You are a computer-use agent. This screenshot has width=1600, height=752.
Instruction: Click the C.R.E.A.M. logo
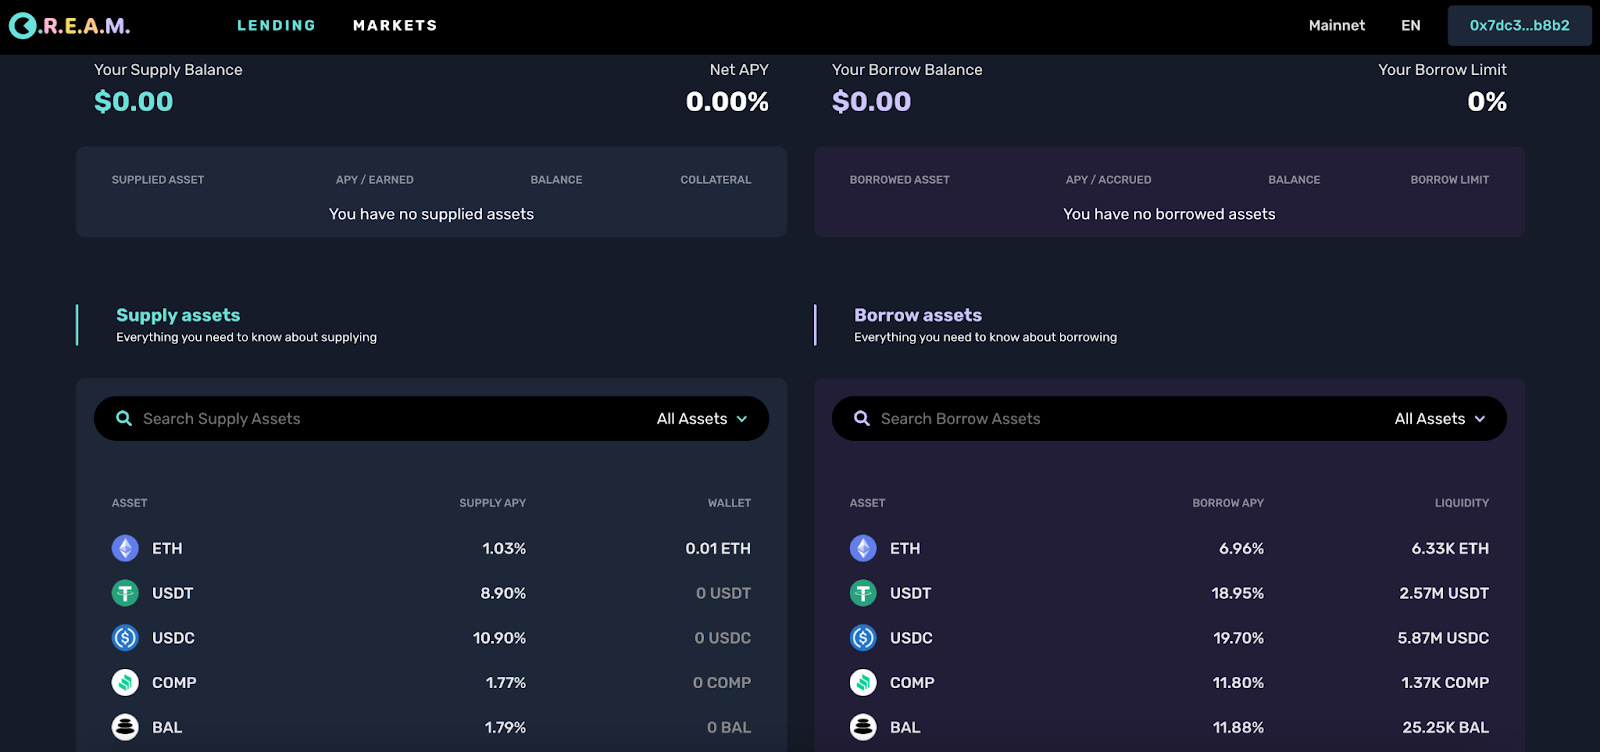[70, 26]
